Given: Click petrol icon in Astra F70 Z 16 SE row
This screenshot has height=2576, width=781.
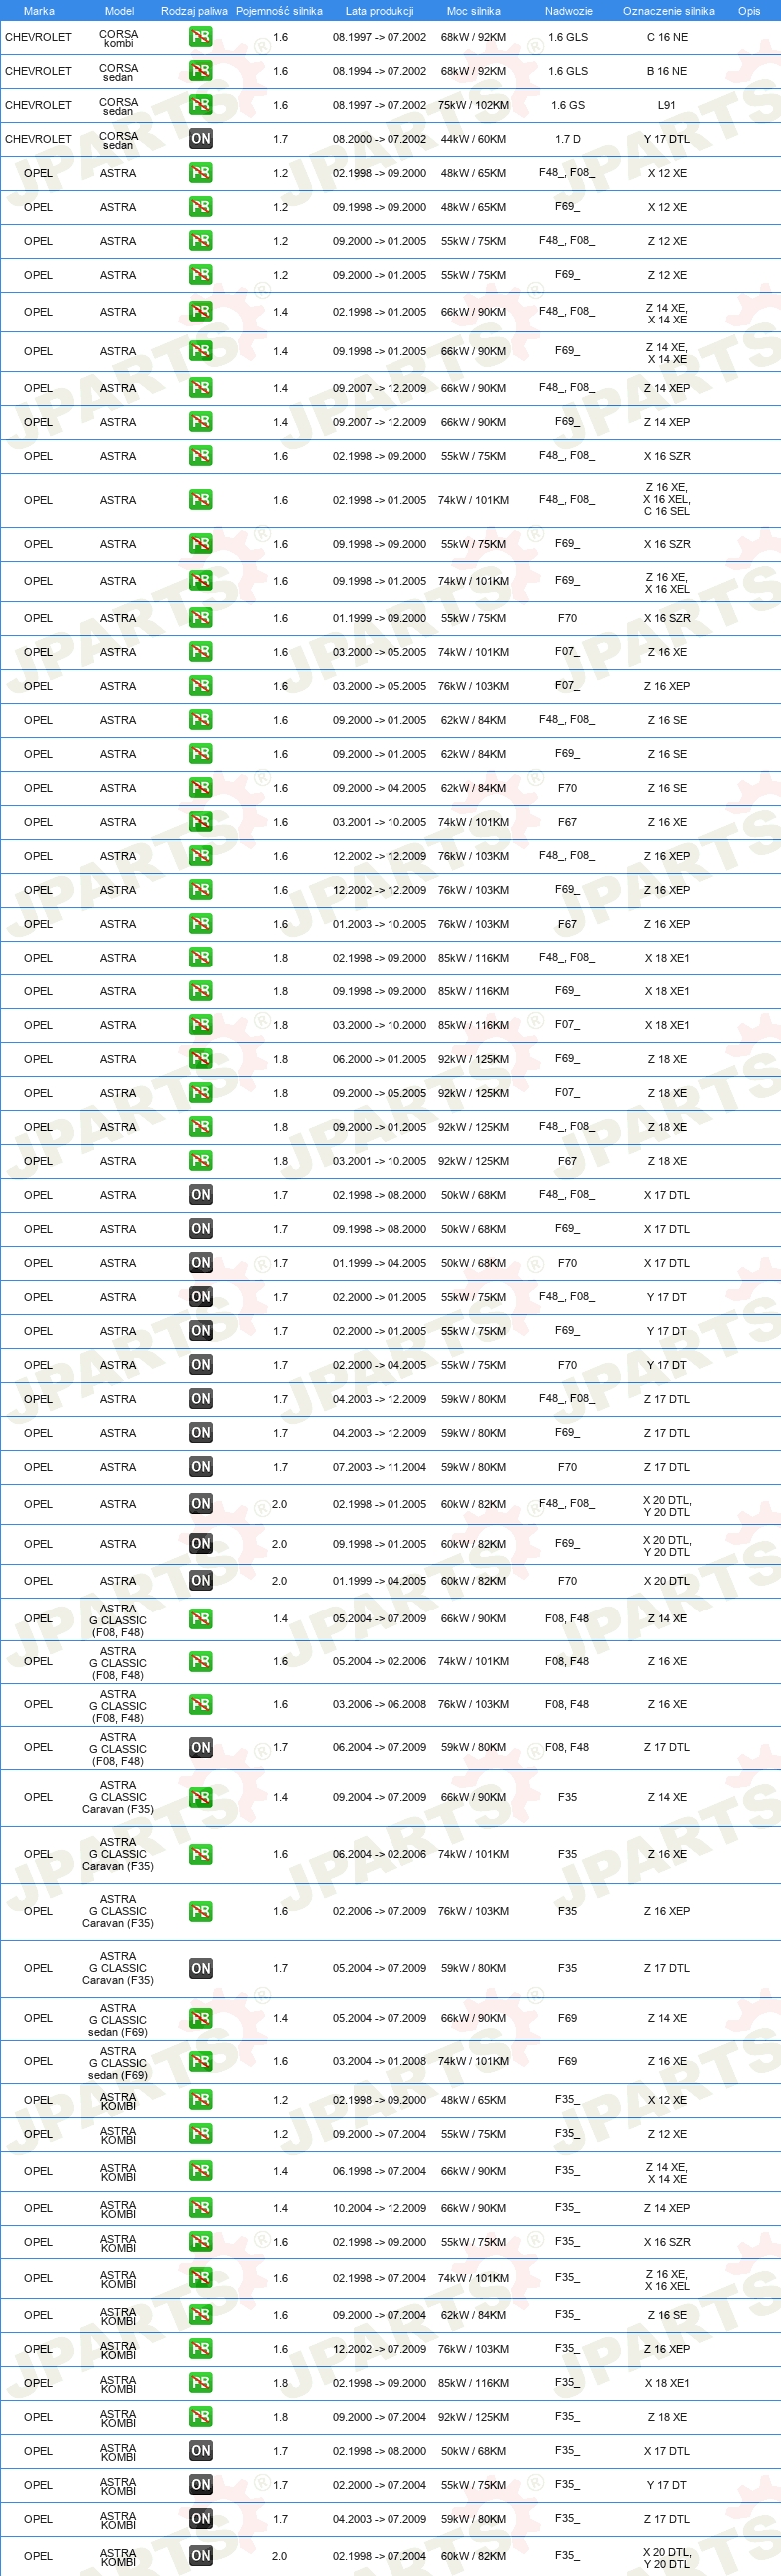Looking at the screenshot, I should [x=200, y=788].
